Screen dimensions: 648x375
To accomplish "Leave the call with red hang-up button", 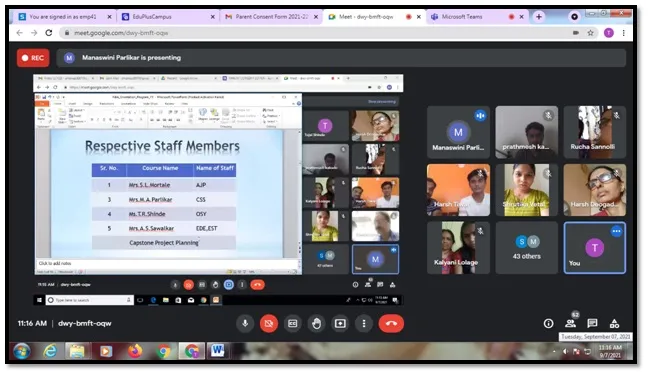I will (391, 324).
